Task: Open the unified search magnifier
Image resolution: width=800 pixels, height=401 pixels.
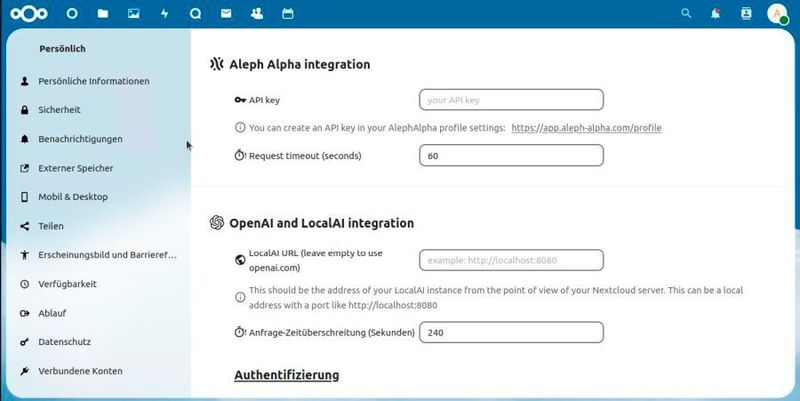Action: (x=686, y=14)
